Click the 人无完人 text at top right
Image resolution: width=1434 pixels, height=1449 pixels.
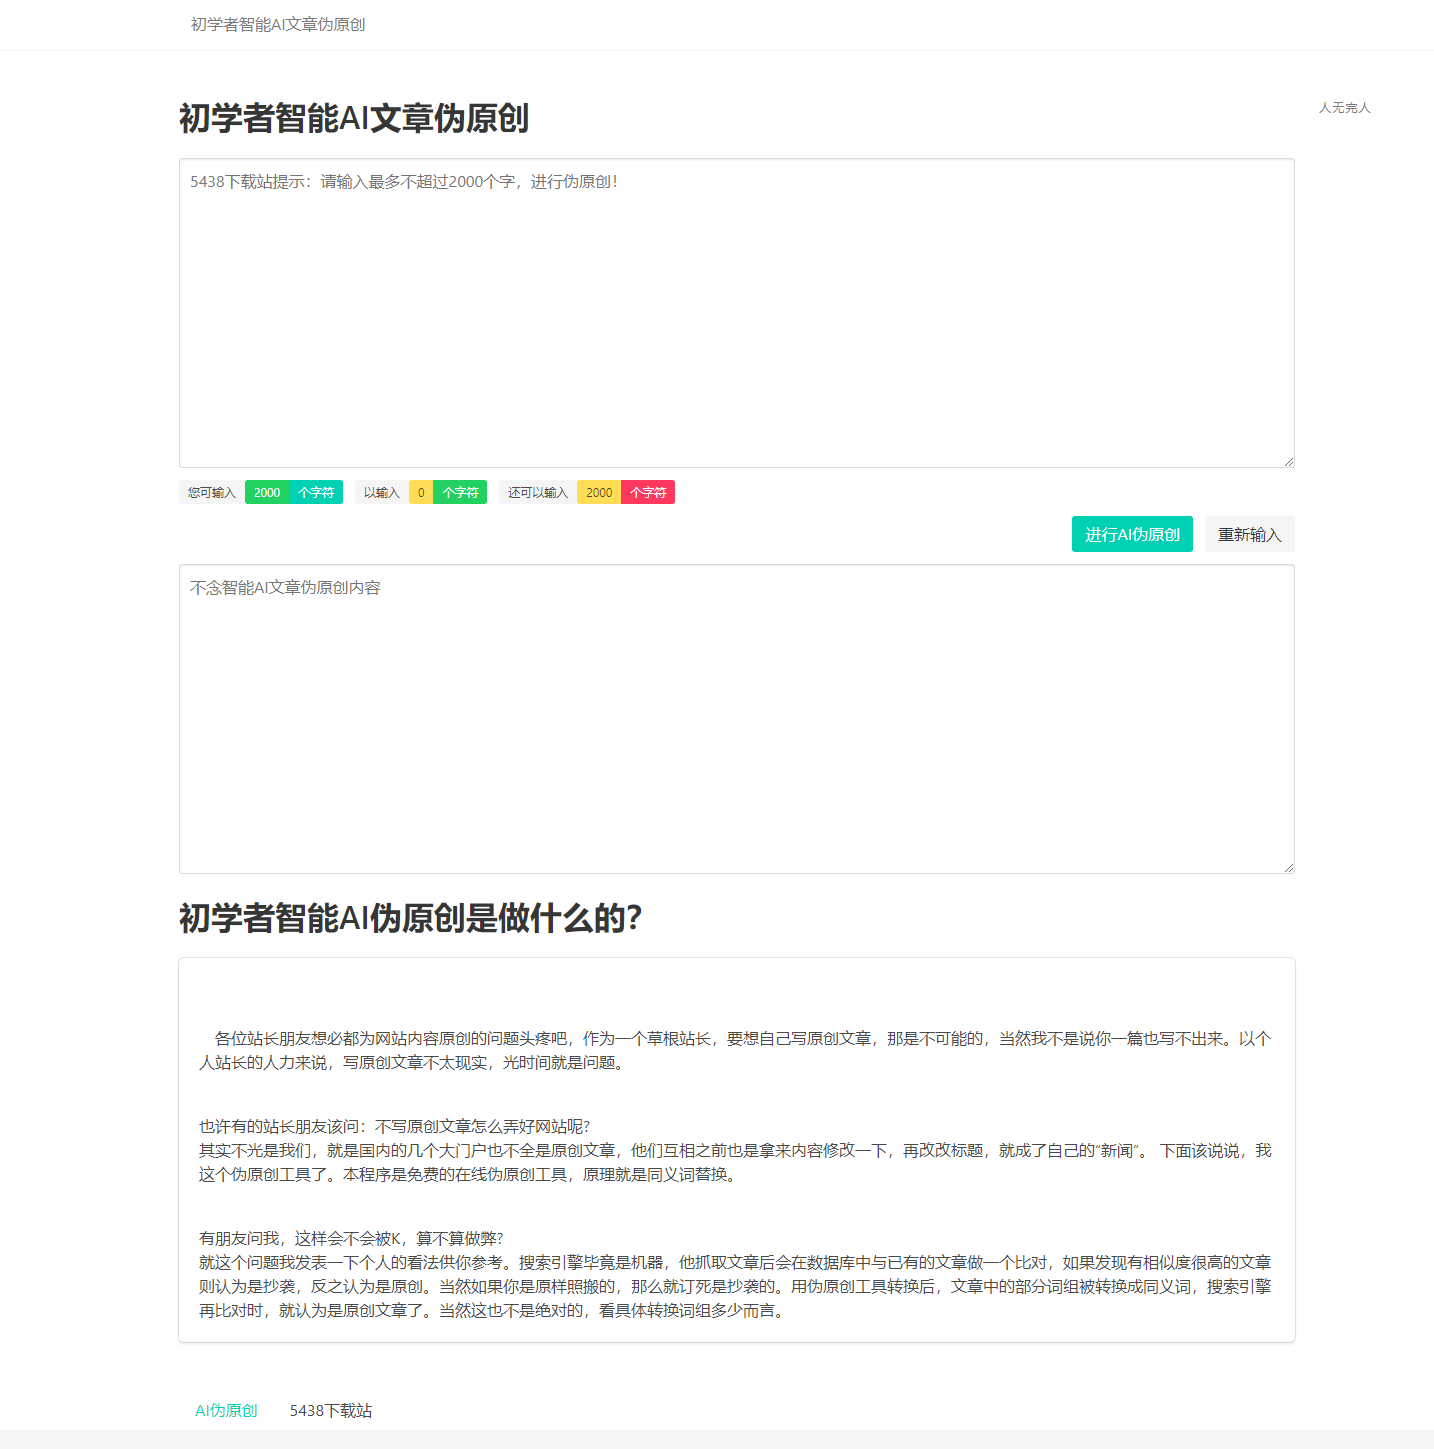(1344, 107)
